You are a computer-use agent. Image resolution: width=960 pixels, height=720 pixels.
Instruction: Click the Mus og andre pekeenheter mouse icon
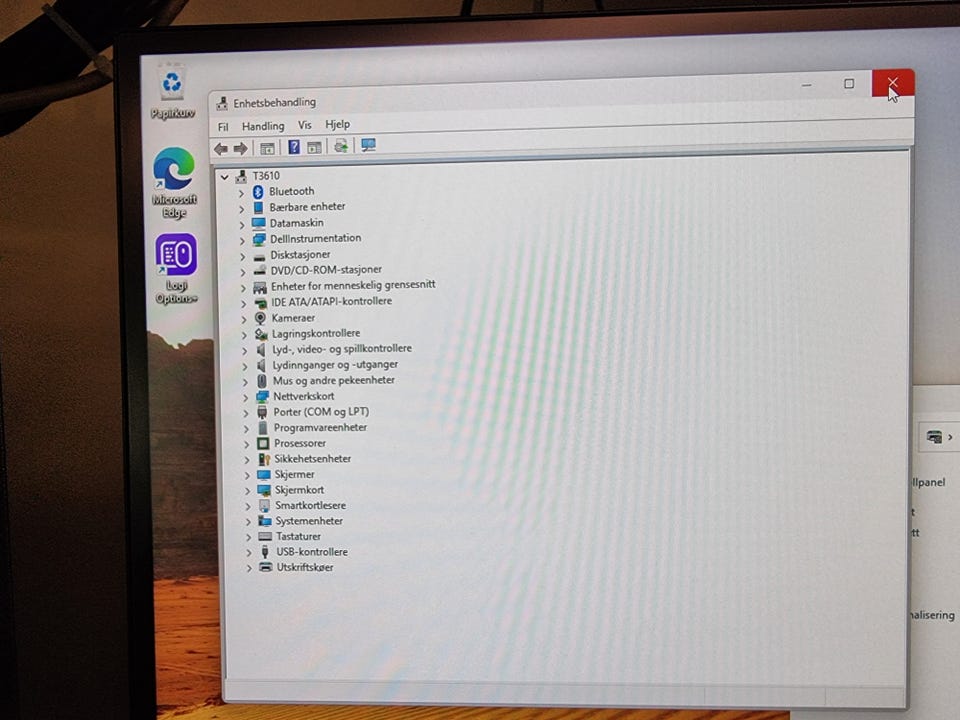click(261, 380)
